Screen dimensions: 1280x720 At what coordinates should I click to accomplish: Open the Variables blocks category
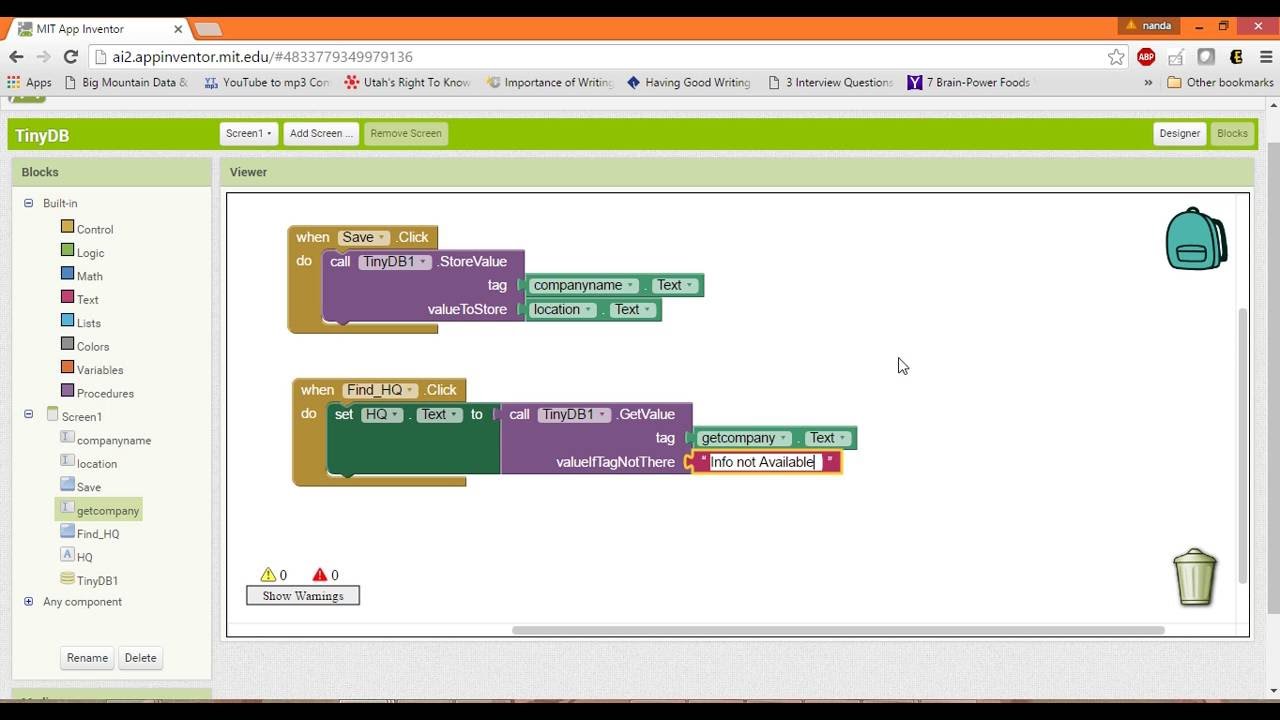[100, 370]
